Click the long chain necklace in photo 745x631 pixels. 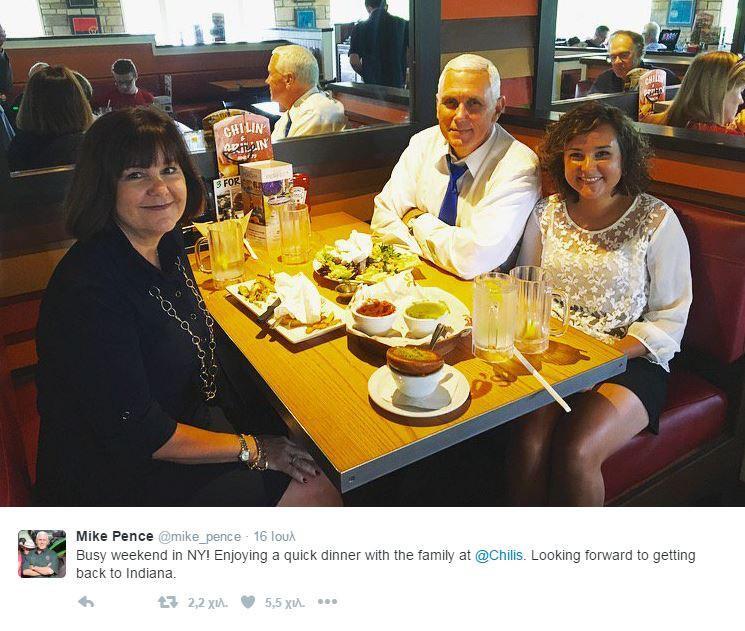pos(190,328)
